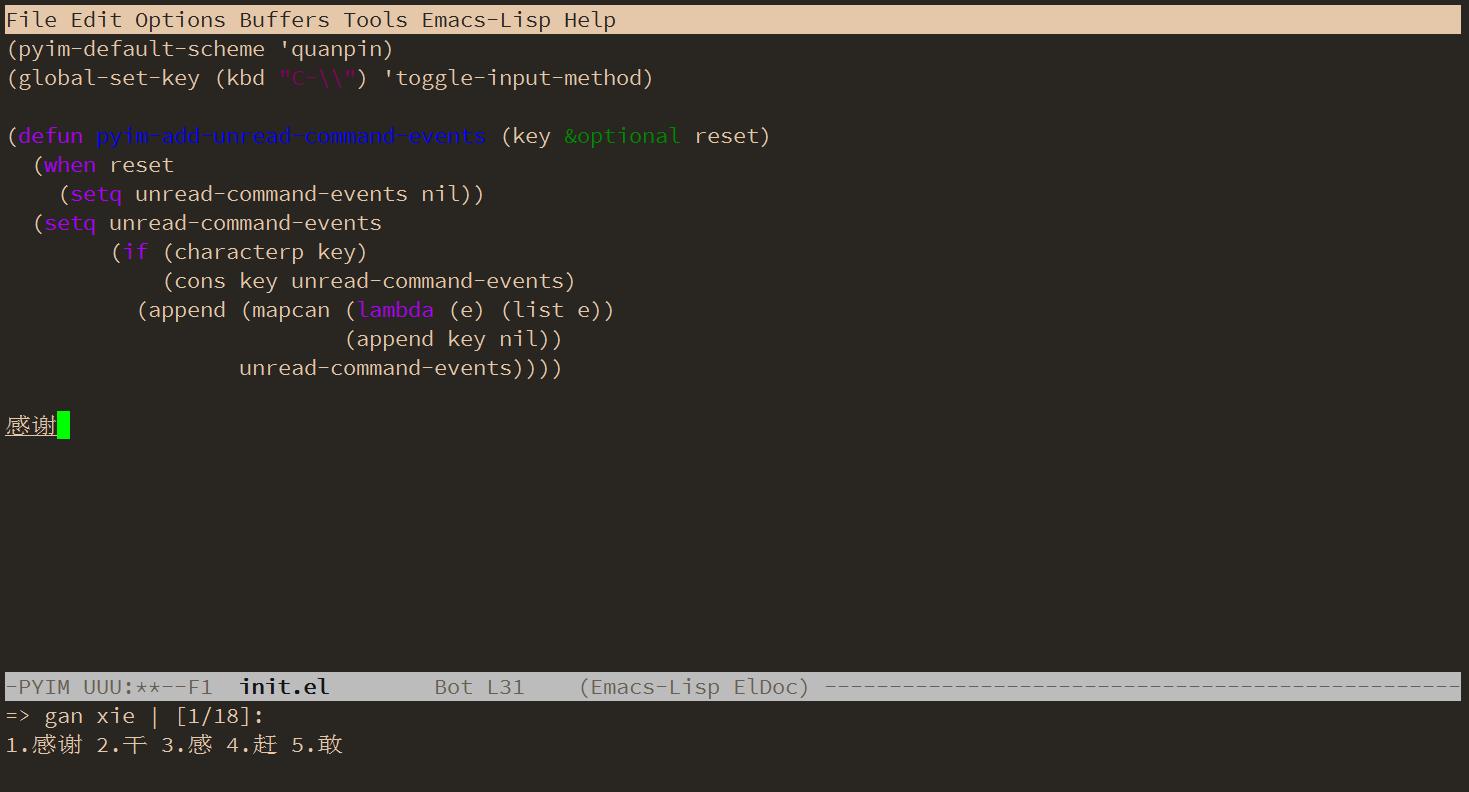Viewport: 1469px width, 792px height.
Task: Click the green block cursor after 感谢
Action: 63,424
